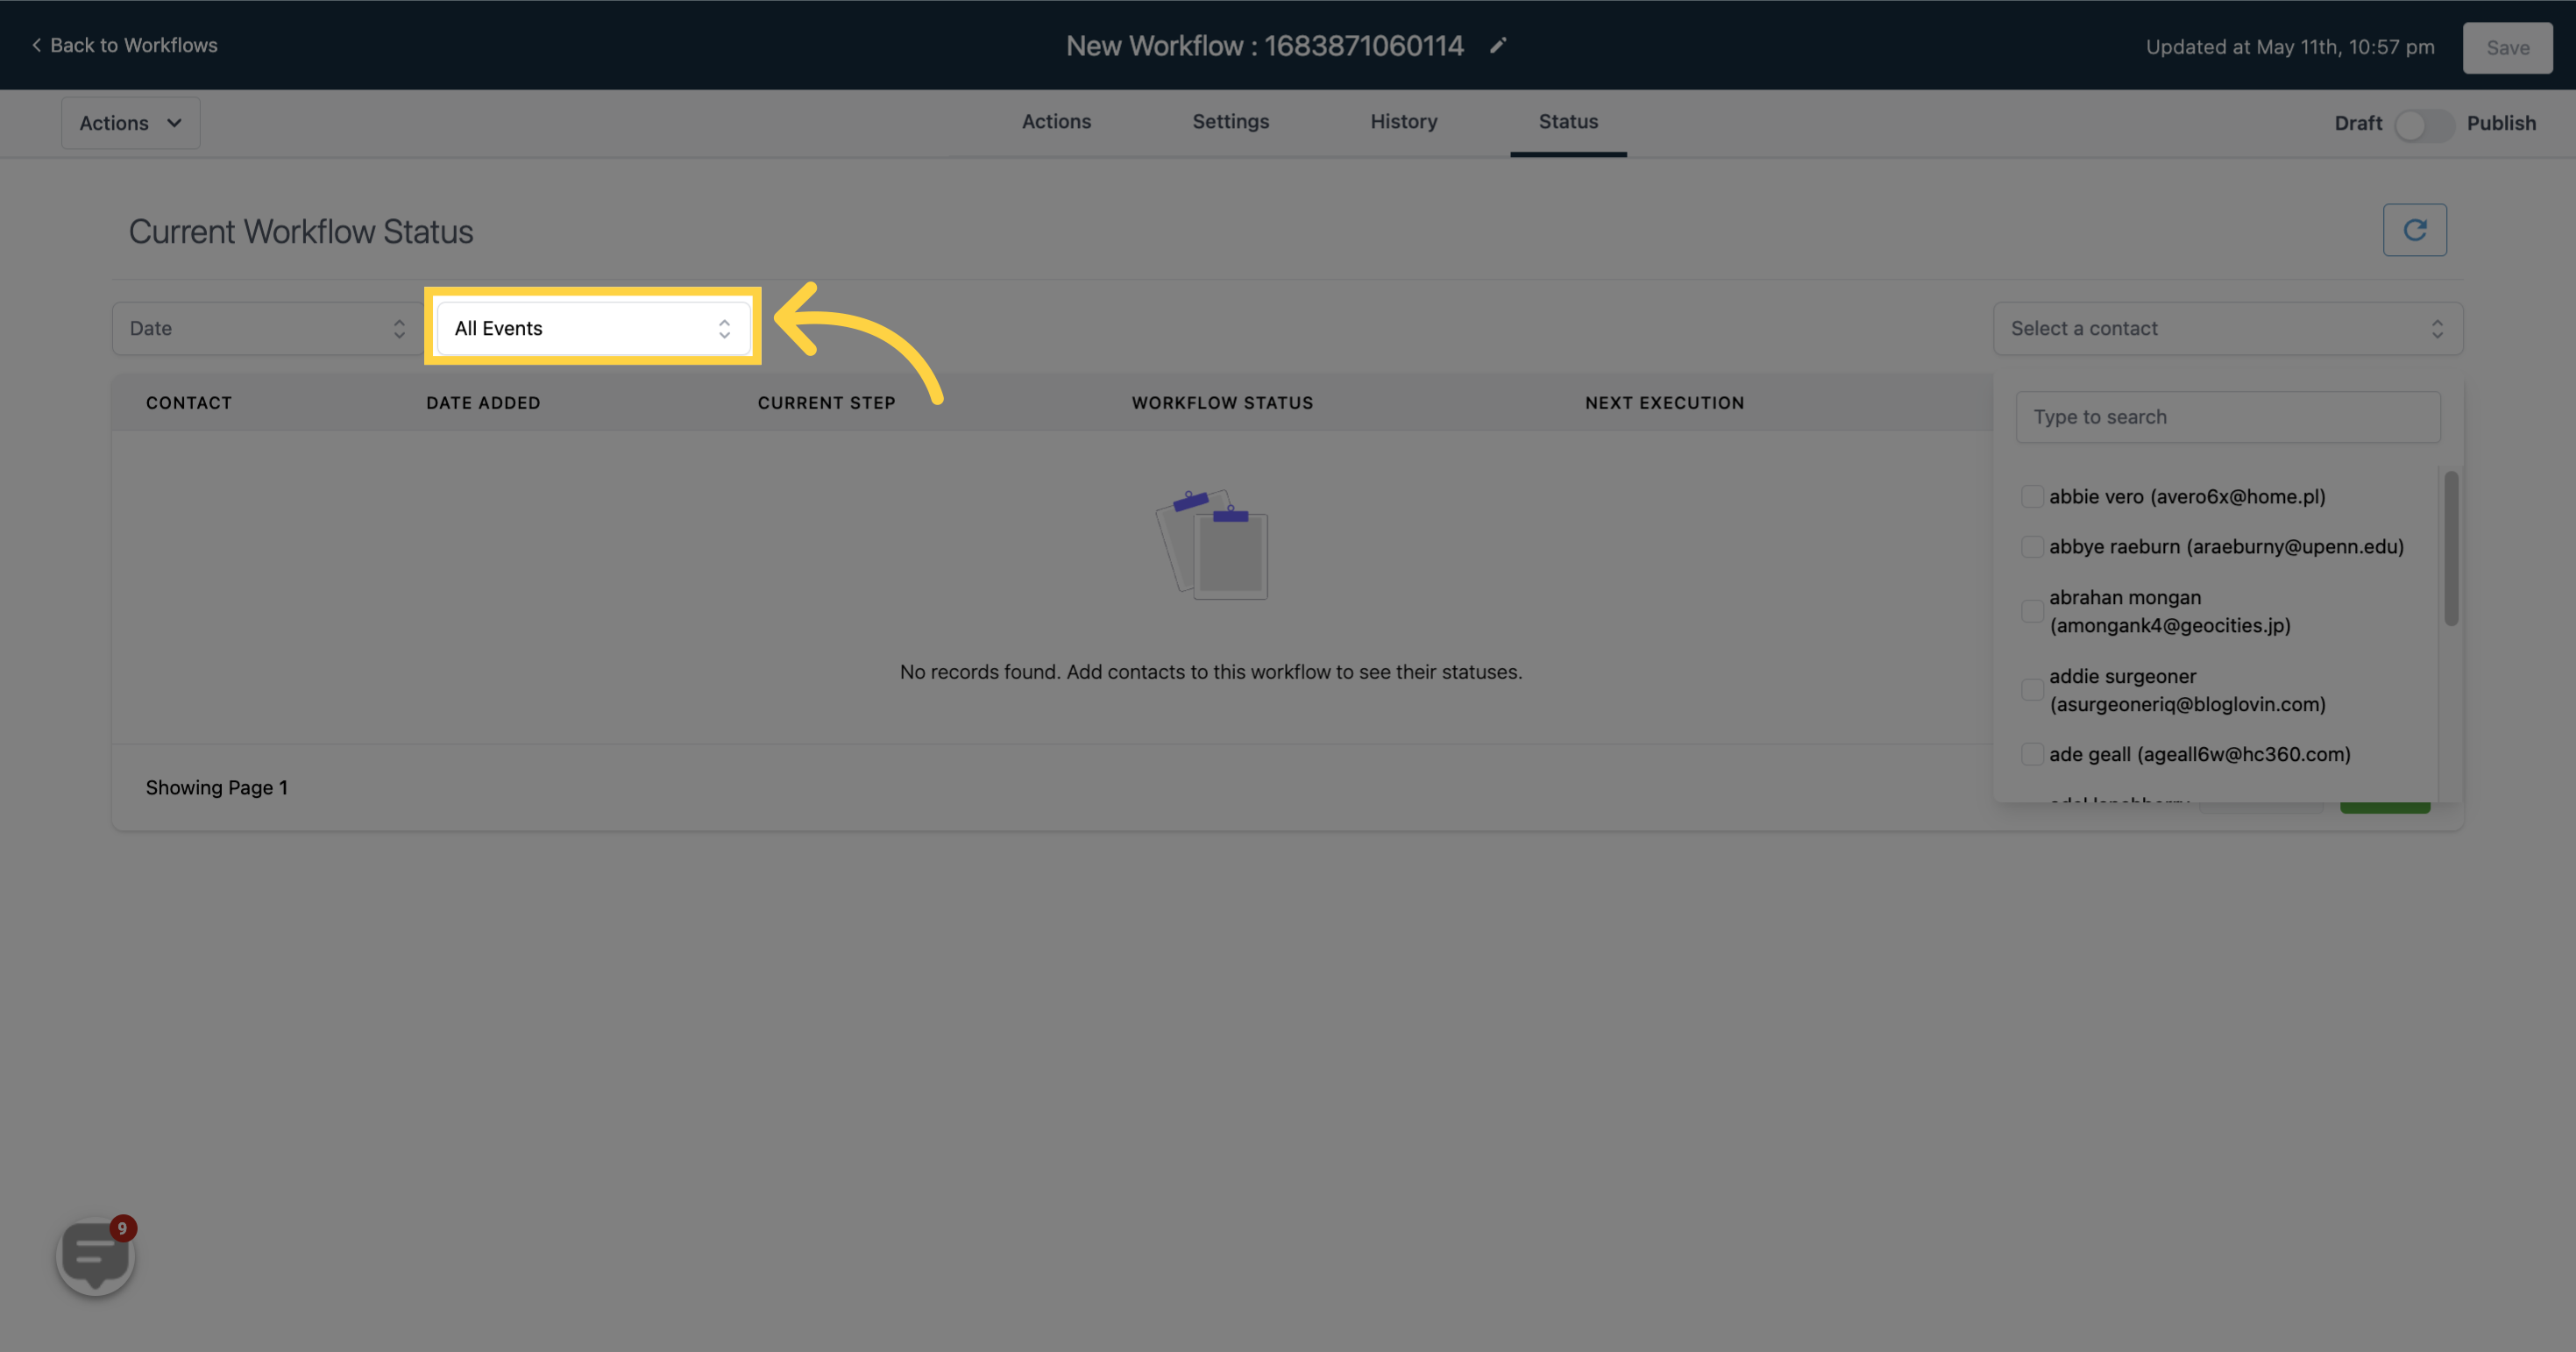Click the edit/pencil icon next to workflow name
Screen dimensions: 2576x1352
[x=1498, y=46]
